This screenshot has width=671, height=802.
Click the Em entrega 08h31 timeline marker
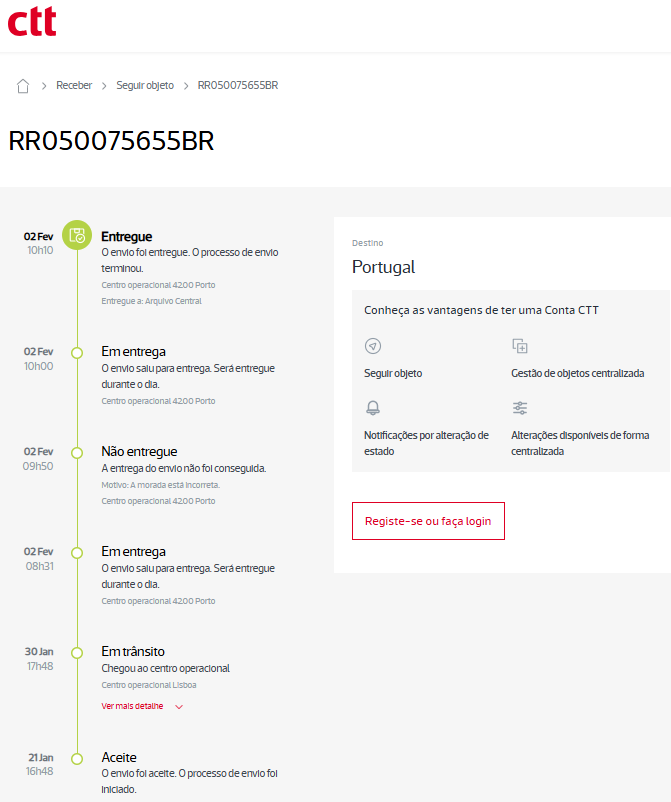click(77, 552)
